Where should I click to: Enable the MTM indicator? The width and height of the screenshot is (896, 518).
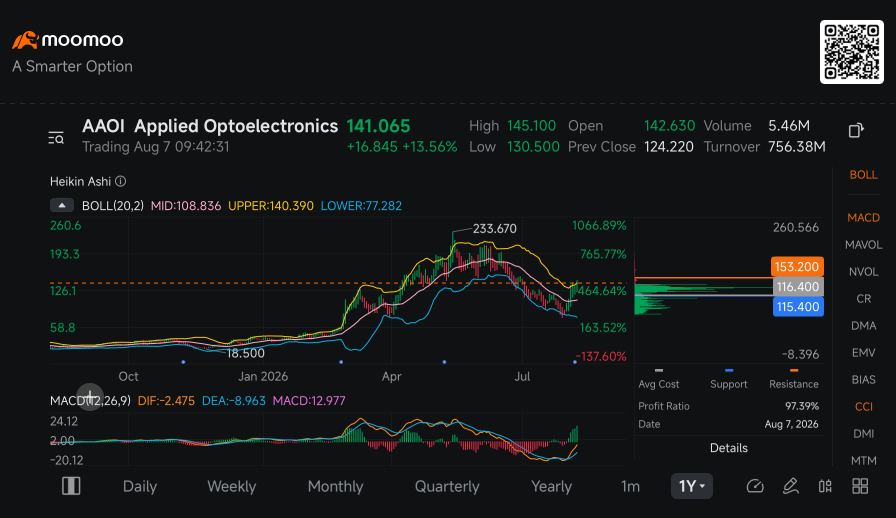863,461
